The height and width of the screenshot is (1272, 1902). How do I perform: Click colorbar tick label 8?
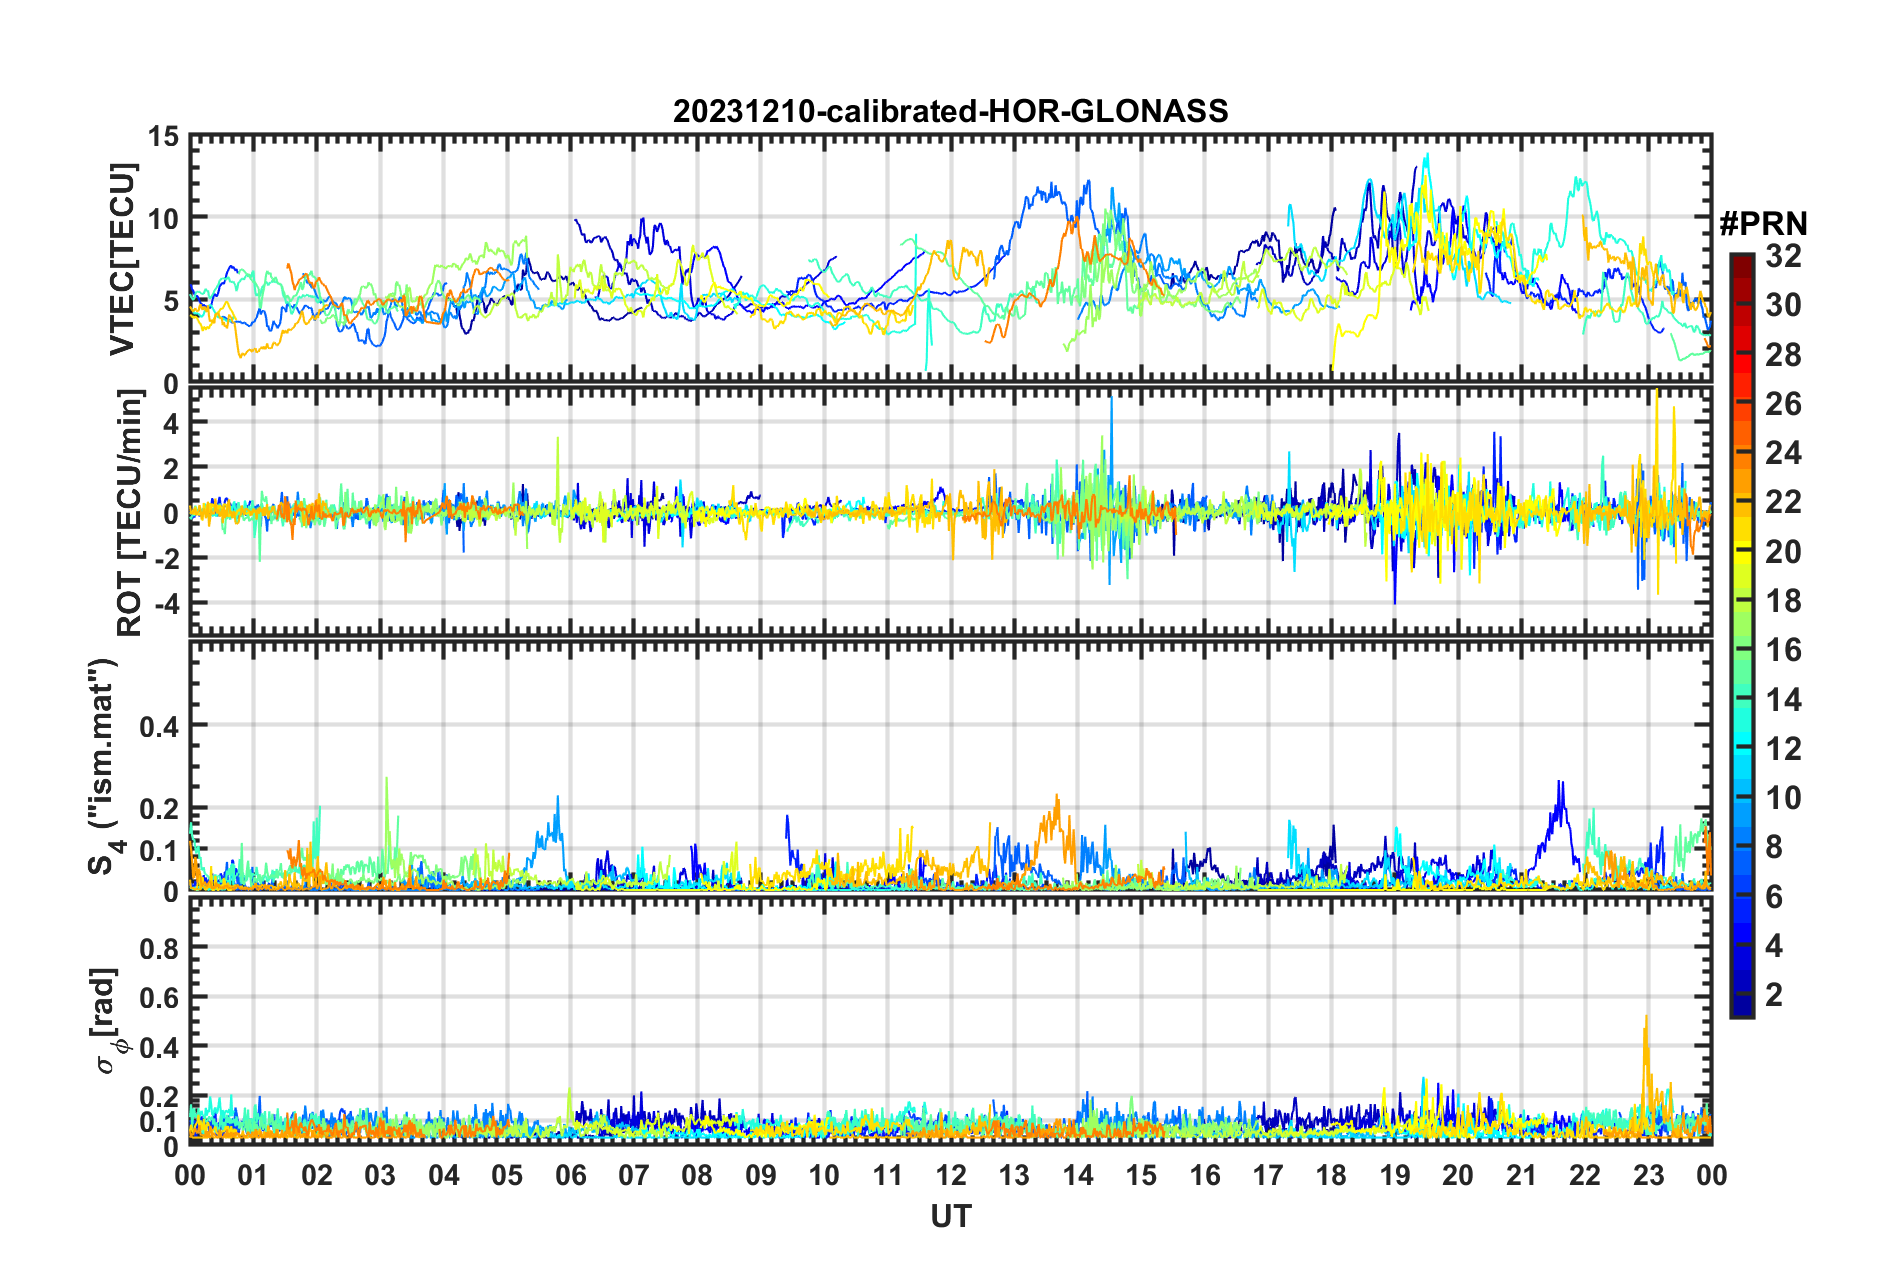click(x=1774, y=847)
